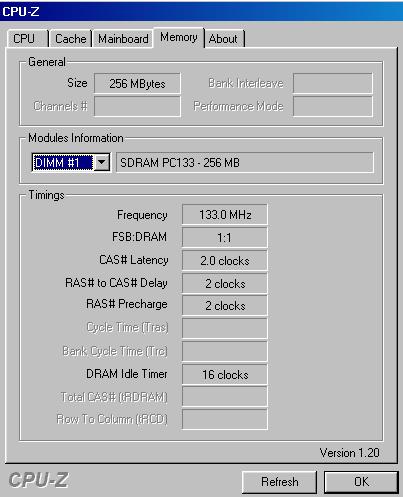
Task: Click the OK button
Action: 361,482
